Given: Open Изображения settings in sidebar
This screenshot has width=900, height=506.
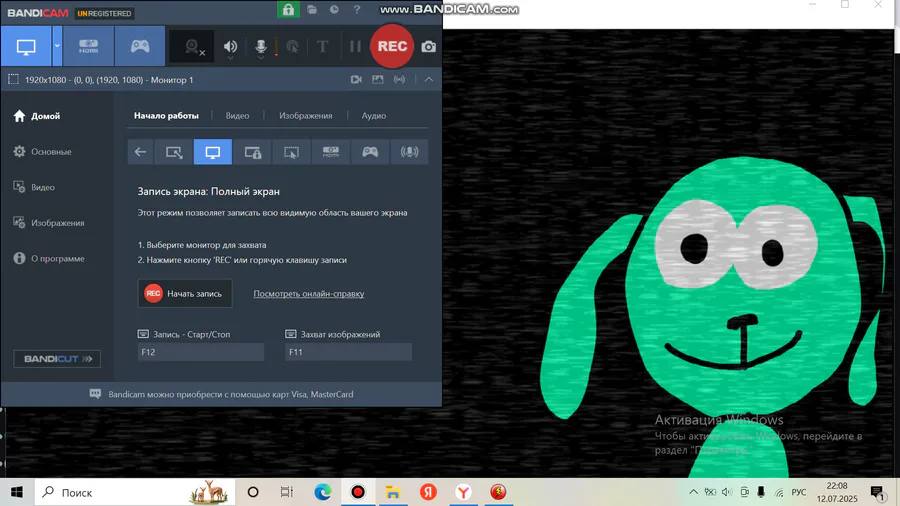Looking at the screenshot, I should point(49,223).
